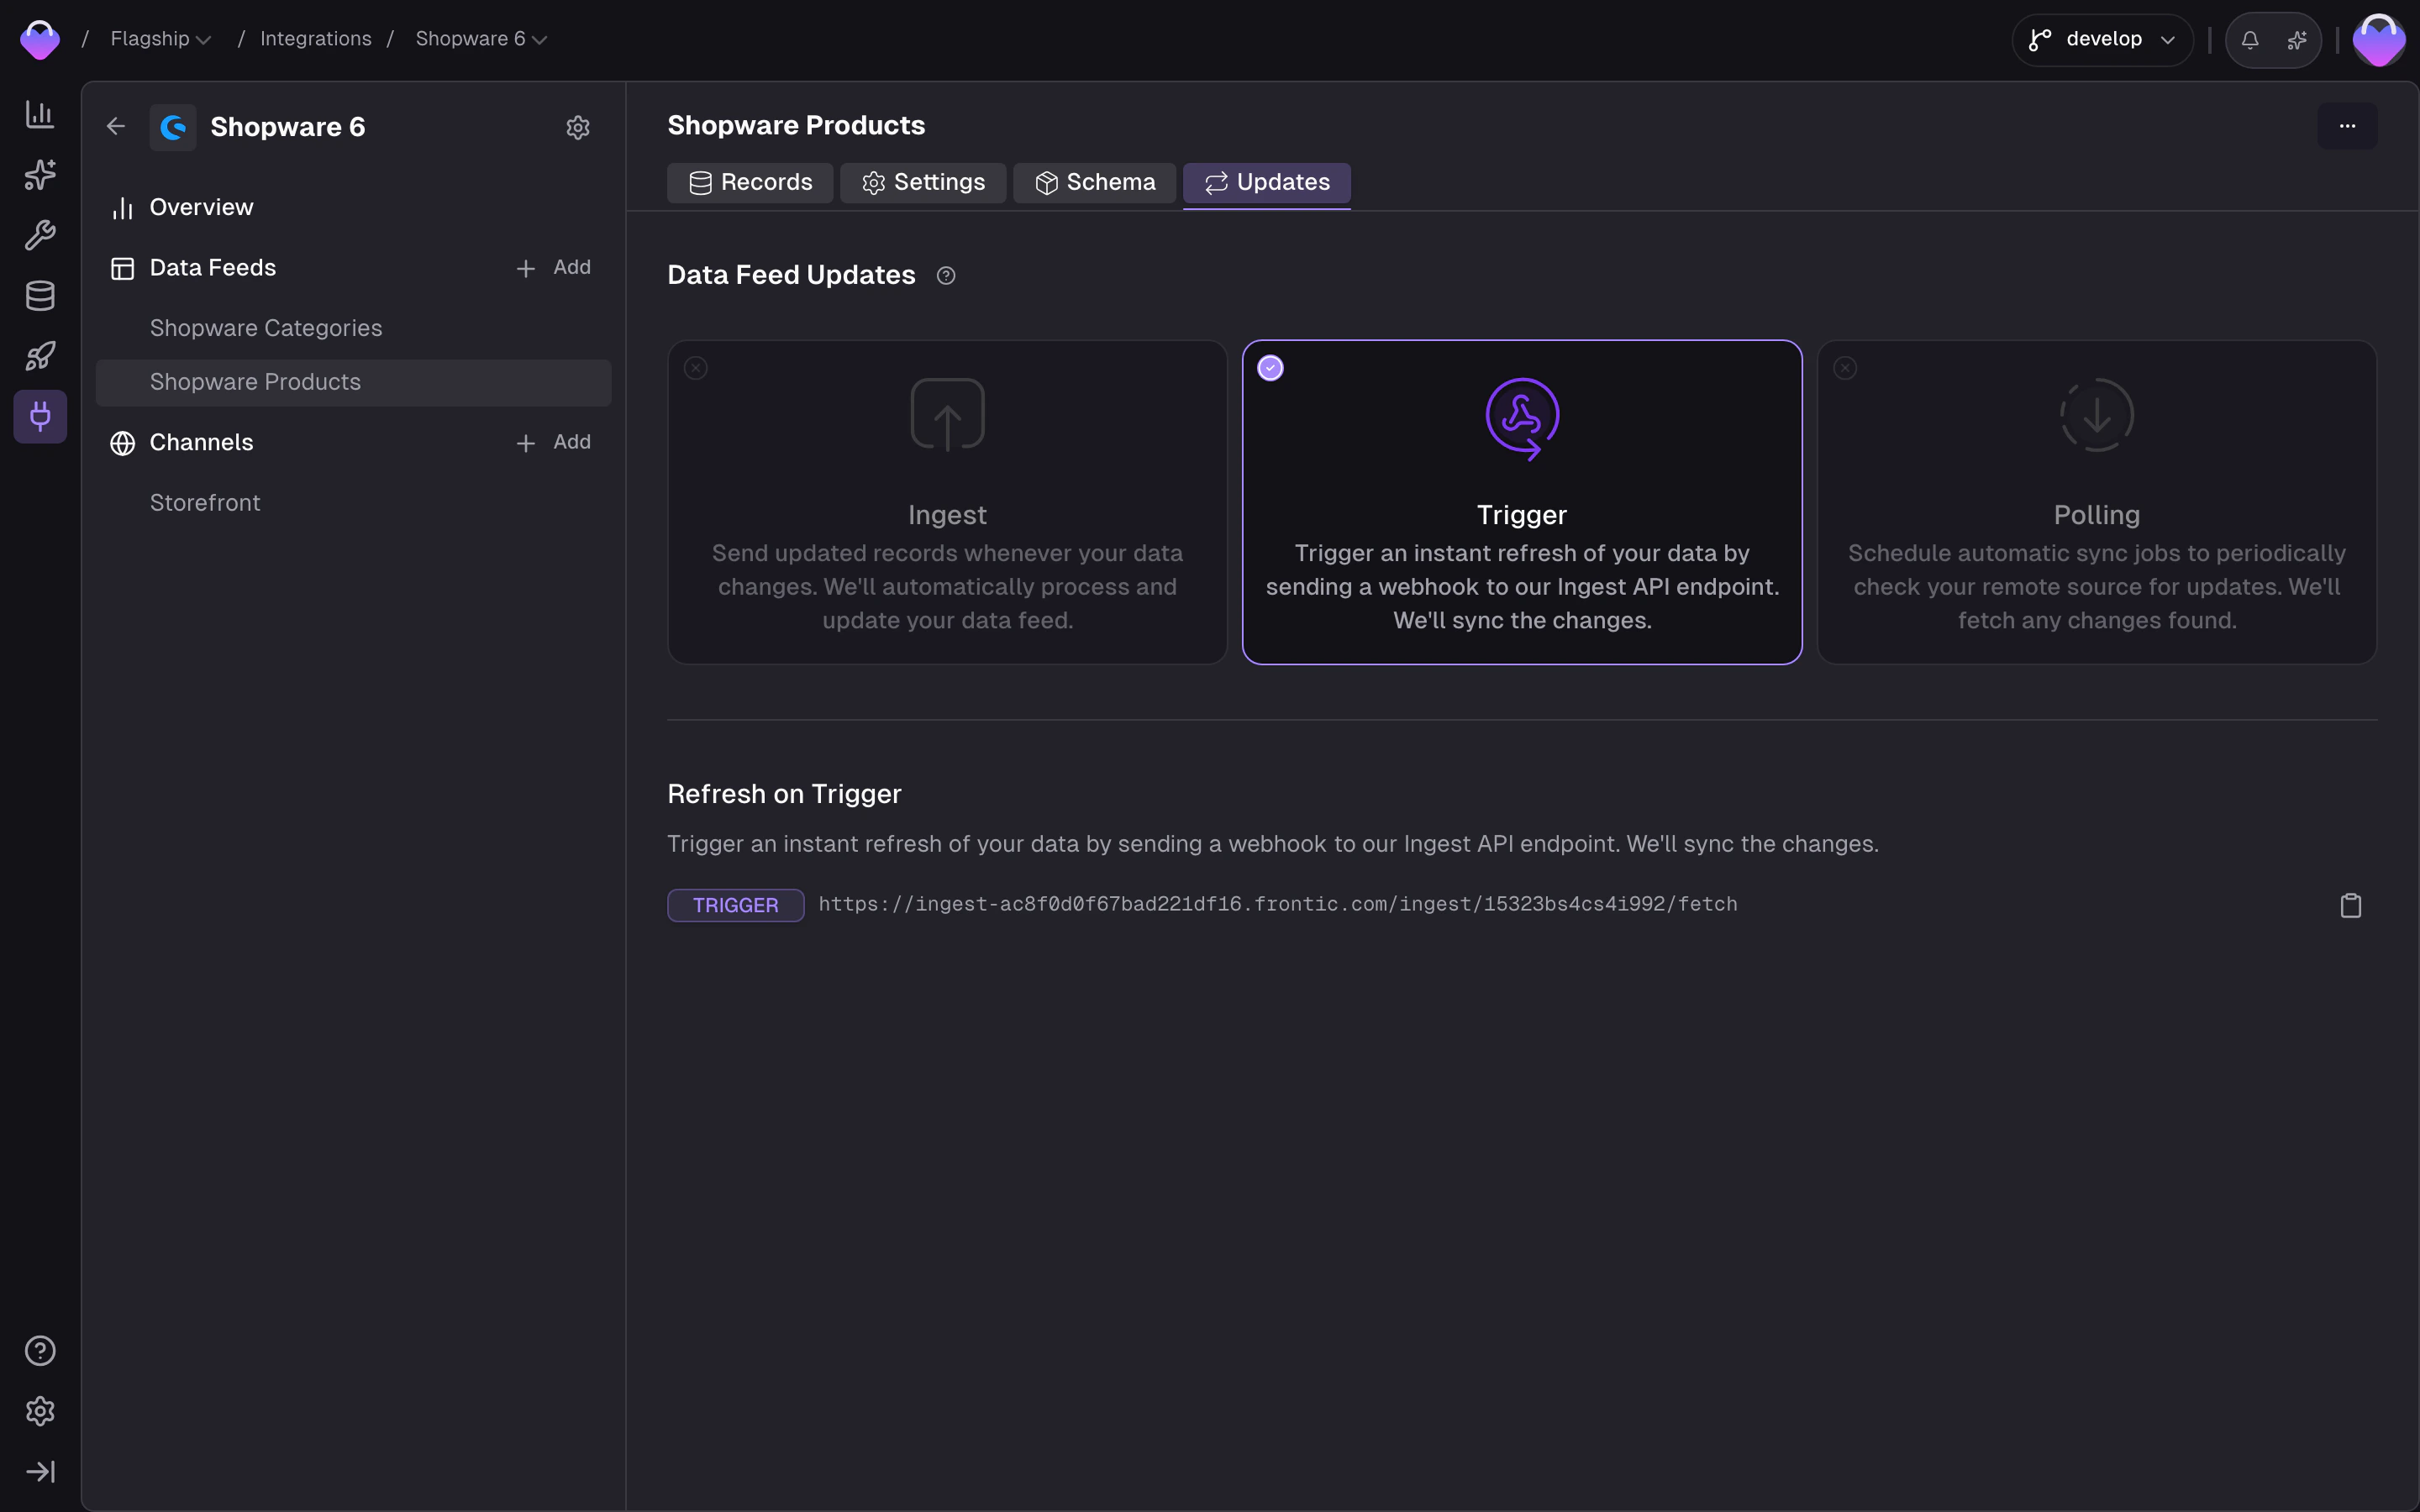Click the heart logo in top-left corner
Image resolution: width=2420 pixels, height=1512 pixels.
pos(40,40)
